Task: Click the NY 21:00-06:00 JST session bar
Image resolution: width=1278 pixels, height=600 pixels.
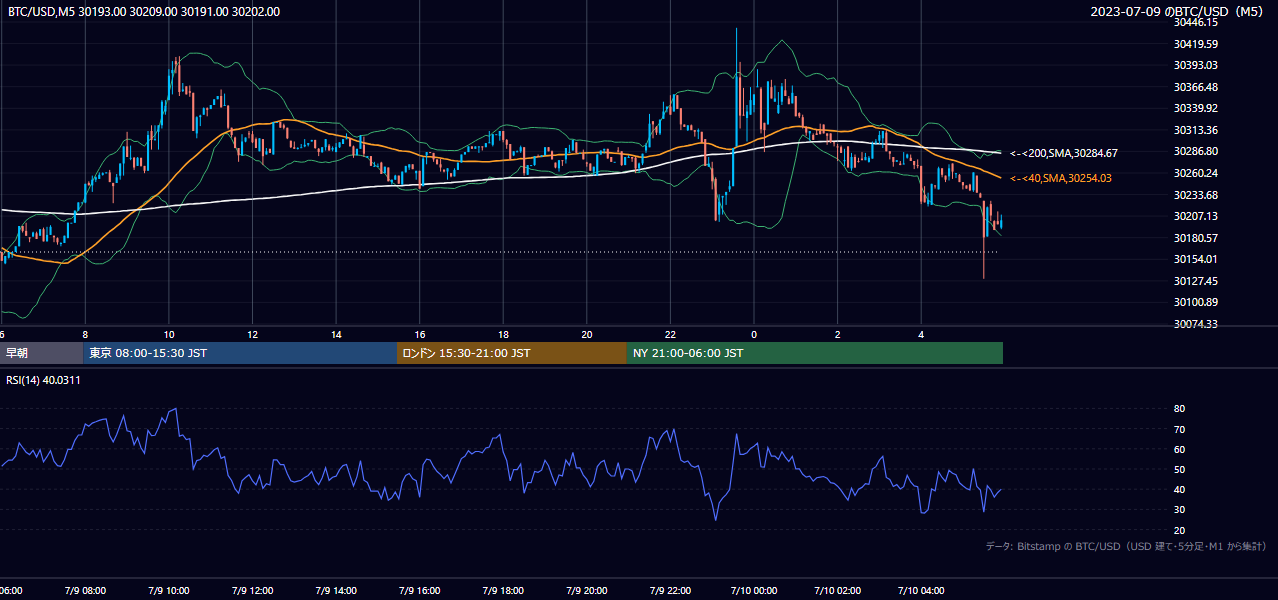Action: pyautogui.click(x=815, y=353)
